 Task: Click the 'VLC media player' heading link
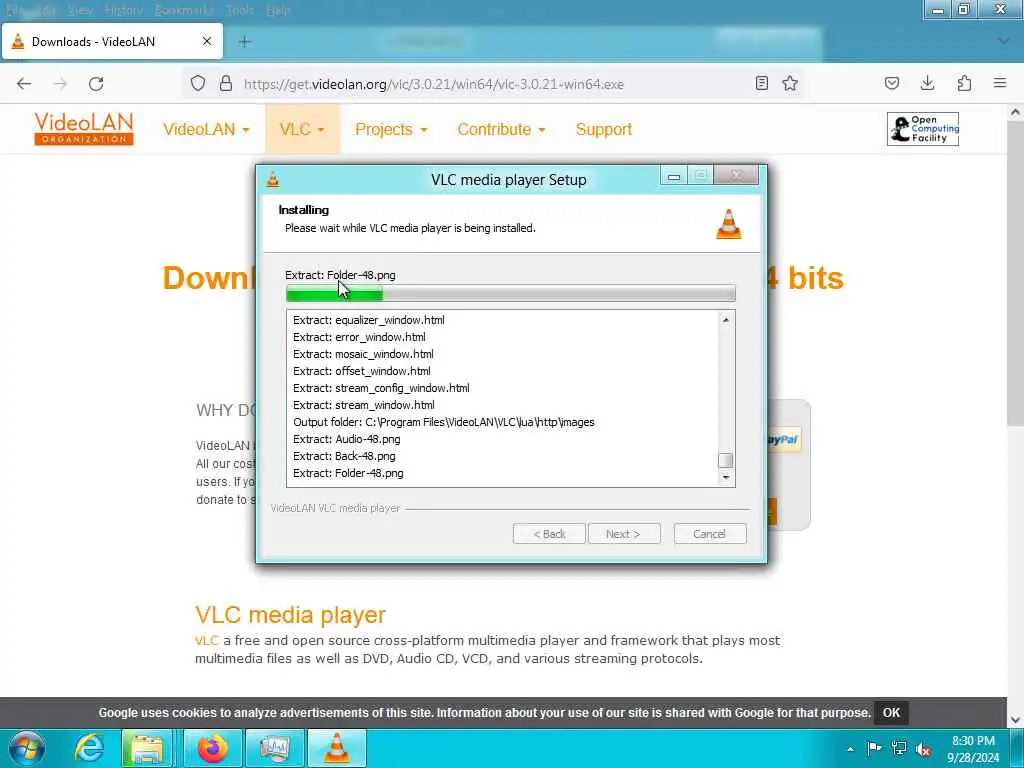291,615
